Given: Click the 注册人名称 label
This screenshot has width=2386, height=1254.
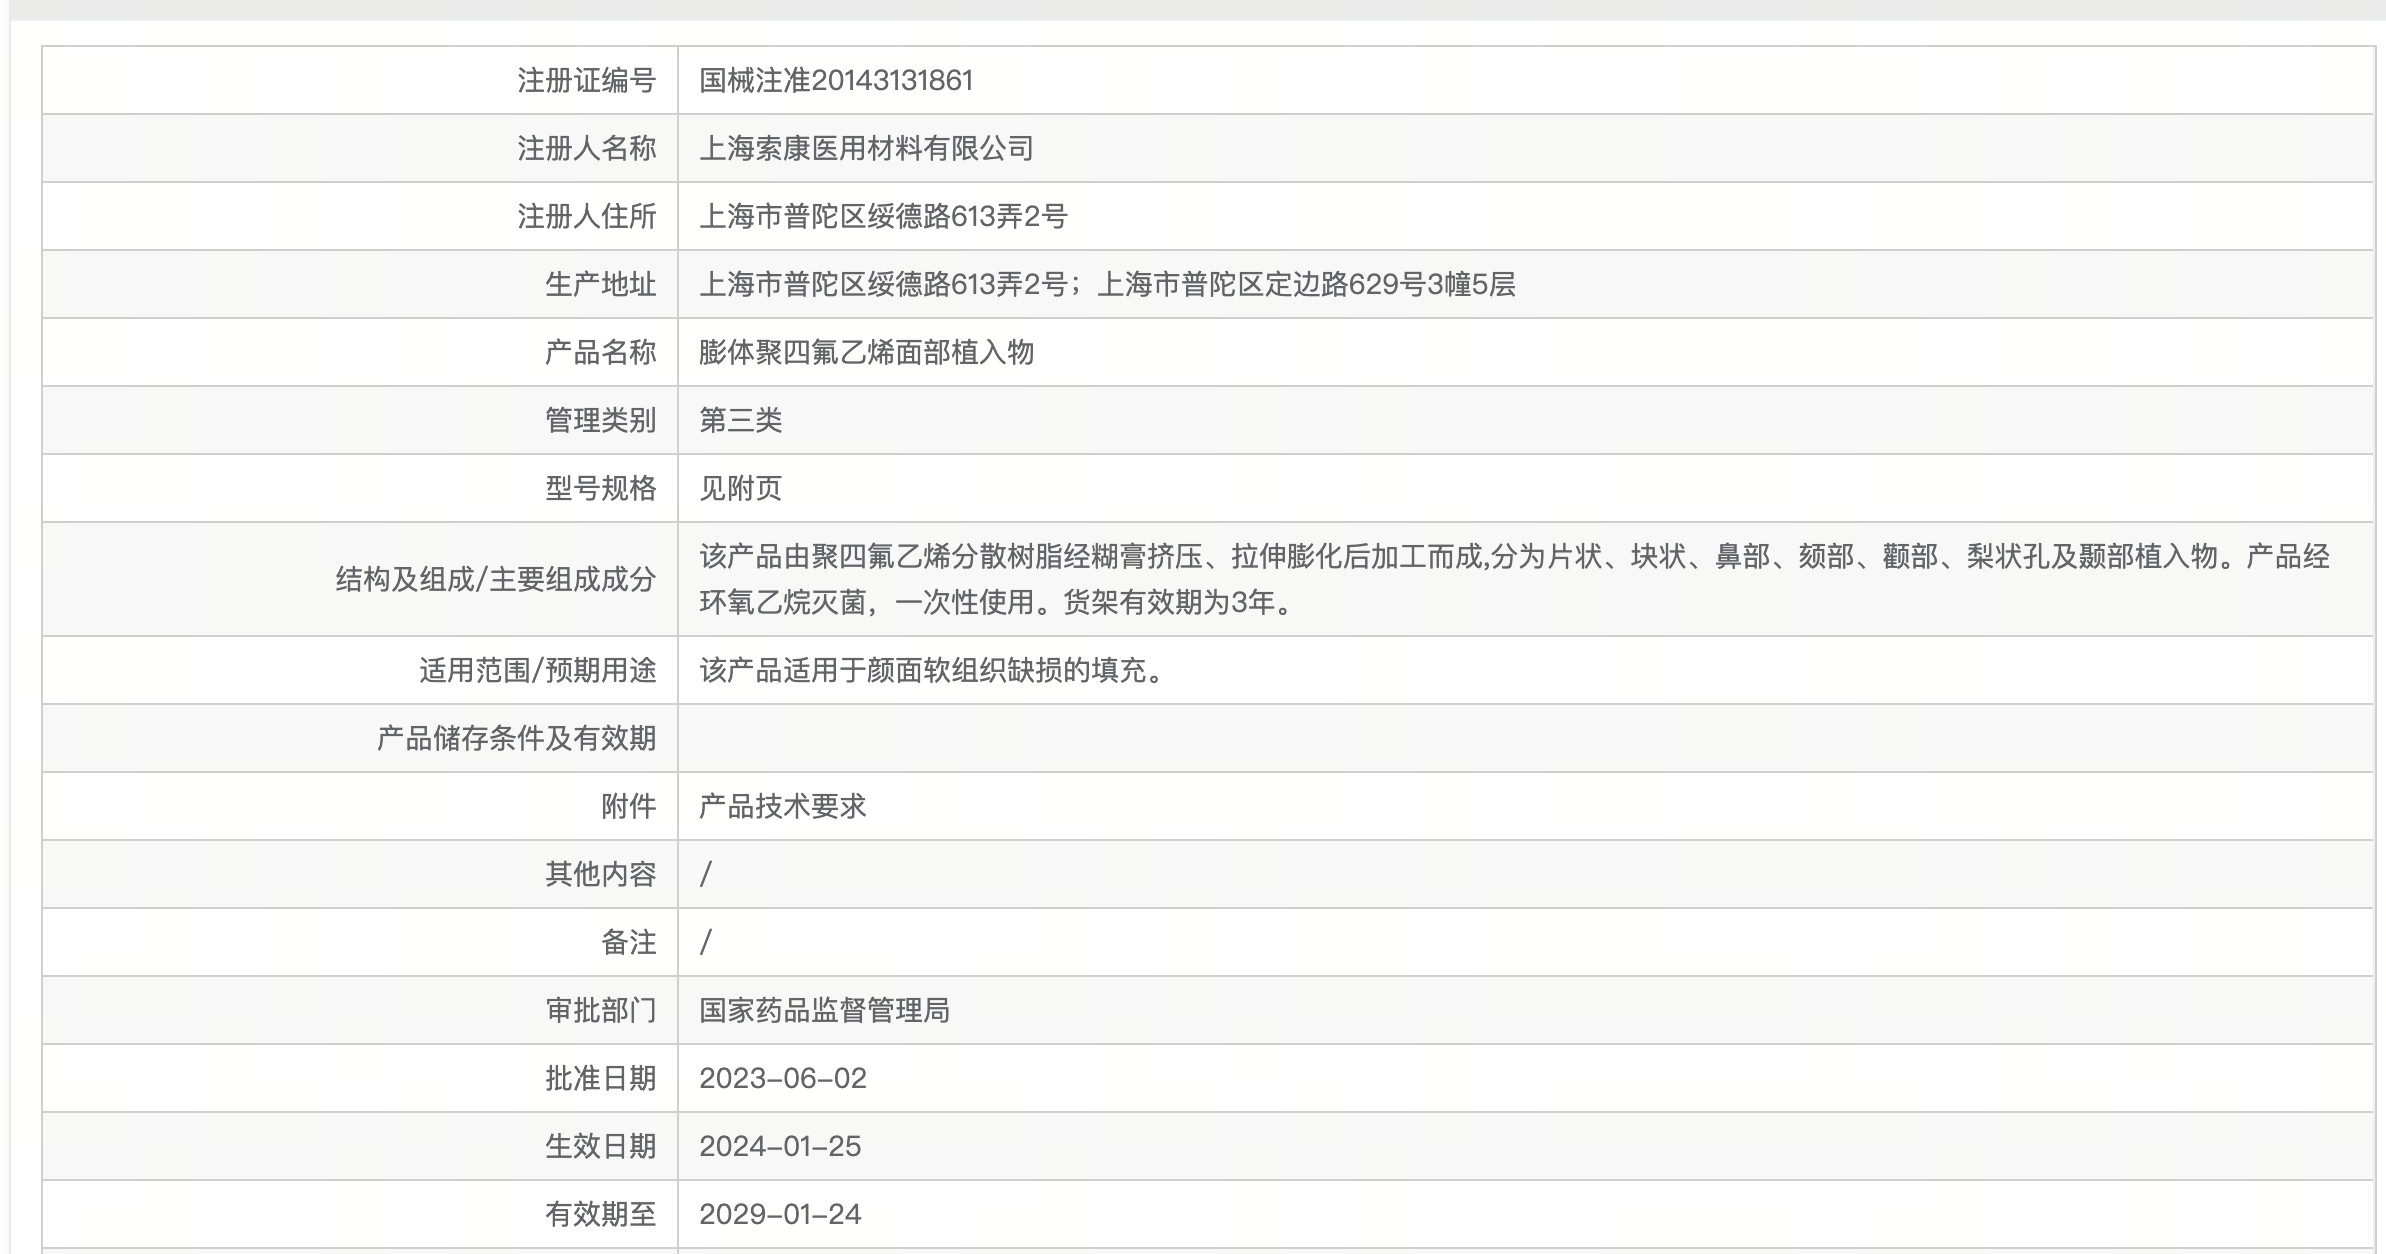Looking at the screenshot, I should pos(586,148).
